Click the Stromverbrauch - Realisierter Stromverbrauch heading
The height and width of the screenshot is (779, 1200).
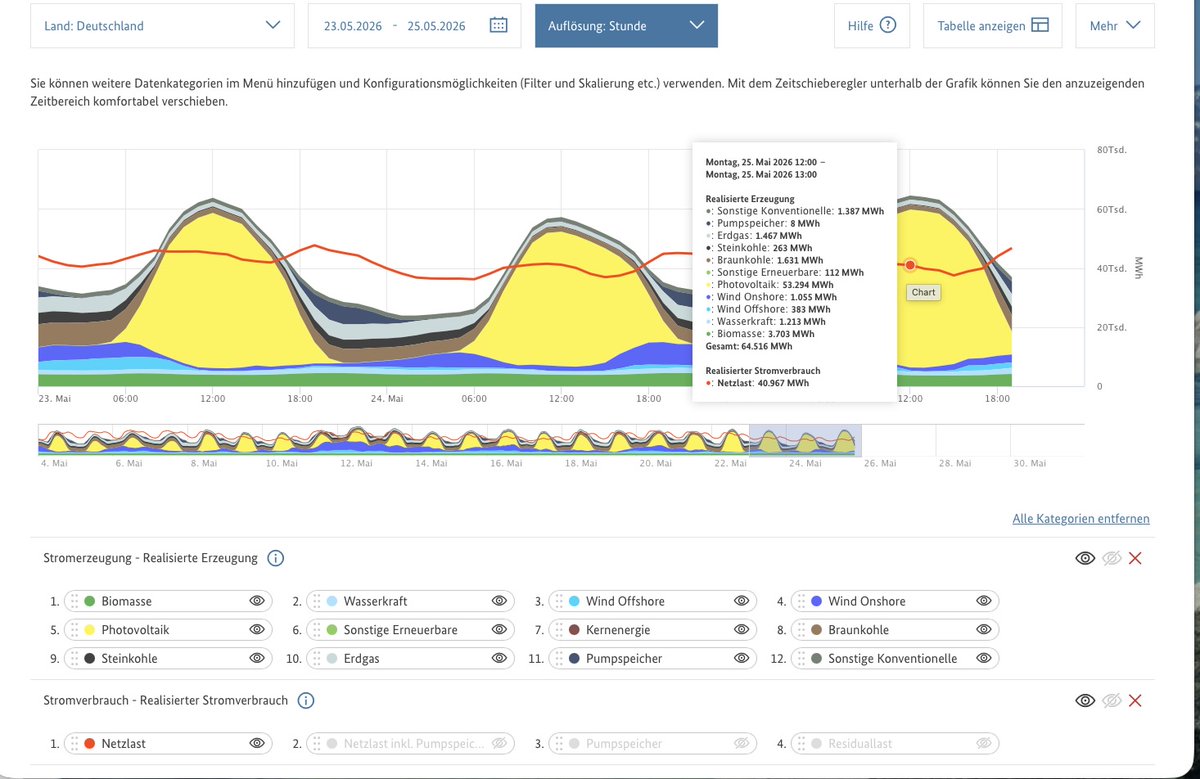click(x=165, y=701)
